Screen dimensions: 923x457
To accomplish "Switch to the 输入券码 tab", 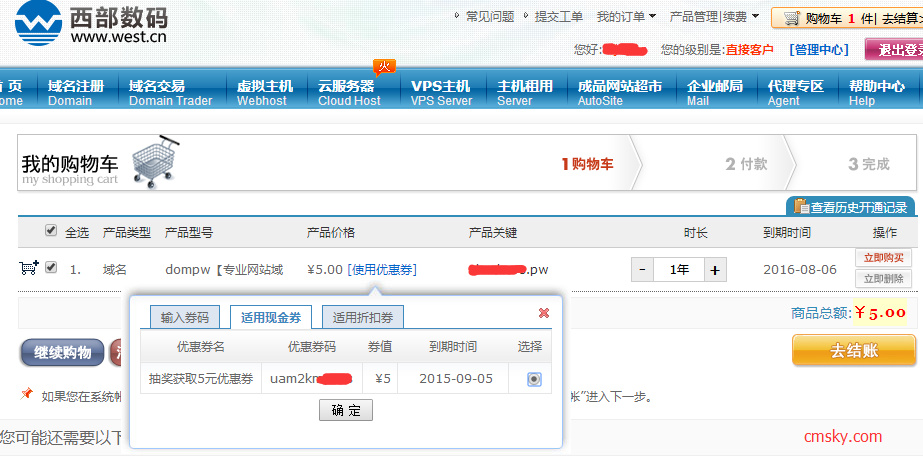I will [186, 318].
